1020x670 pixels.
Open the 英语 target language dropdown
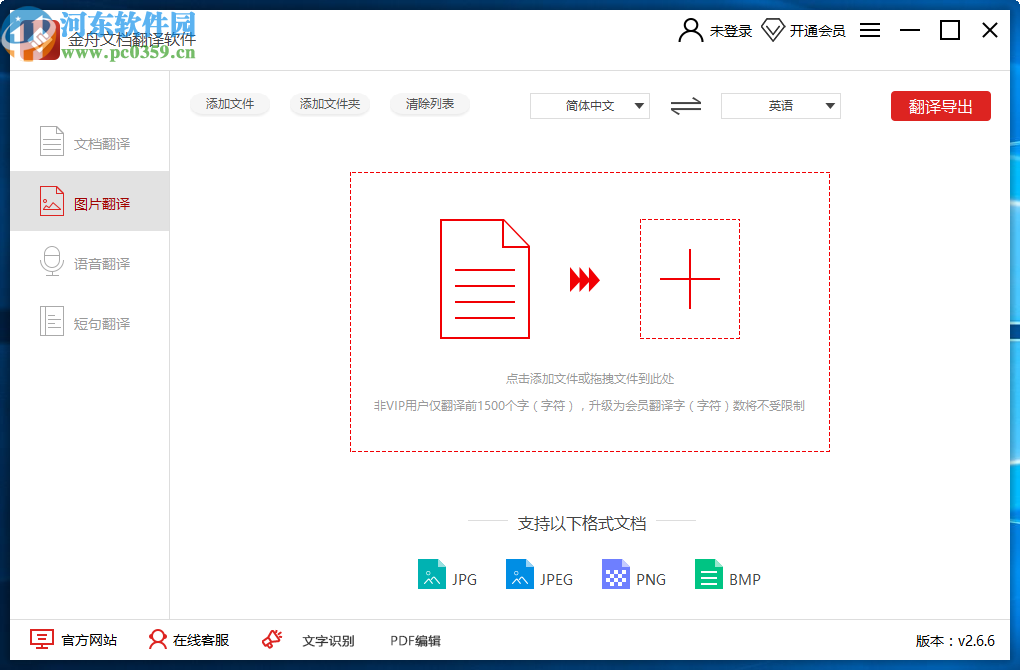pos(780,106)
